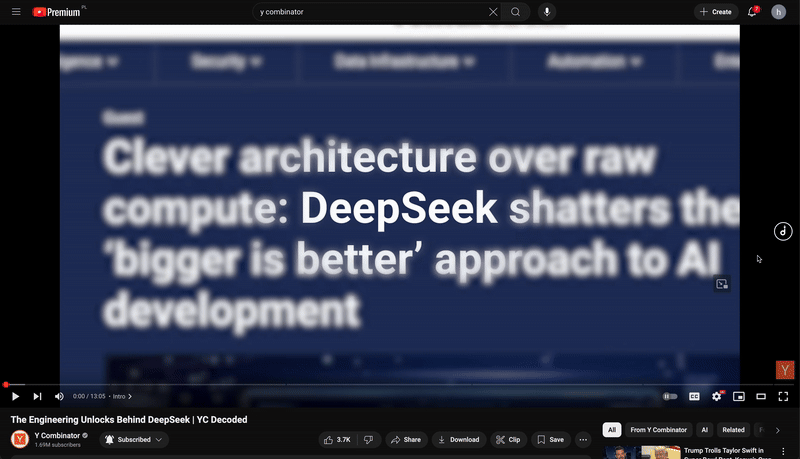
Task: Play the video
Action: pos(15,396)
